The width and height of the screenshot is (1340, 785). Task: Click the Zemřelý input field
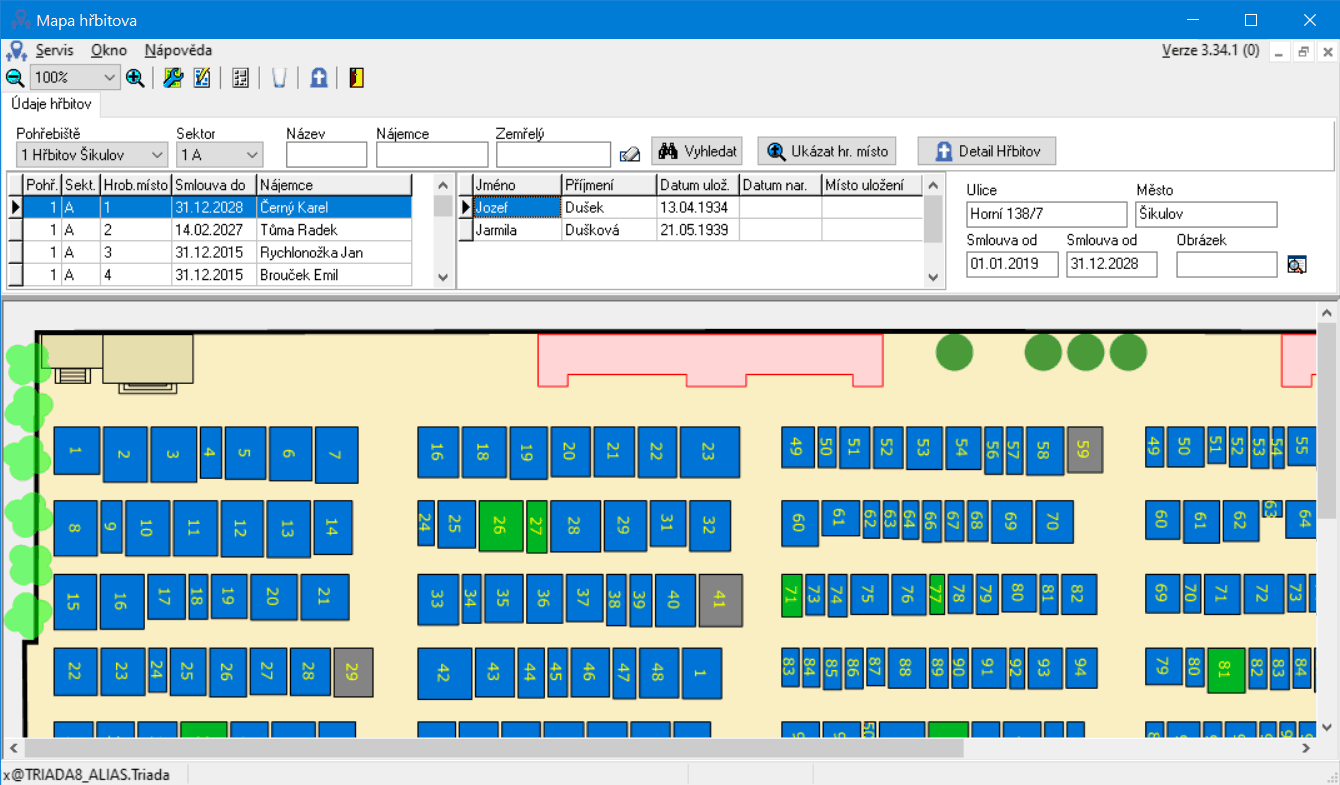553,155
